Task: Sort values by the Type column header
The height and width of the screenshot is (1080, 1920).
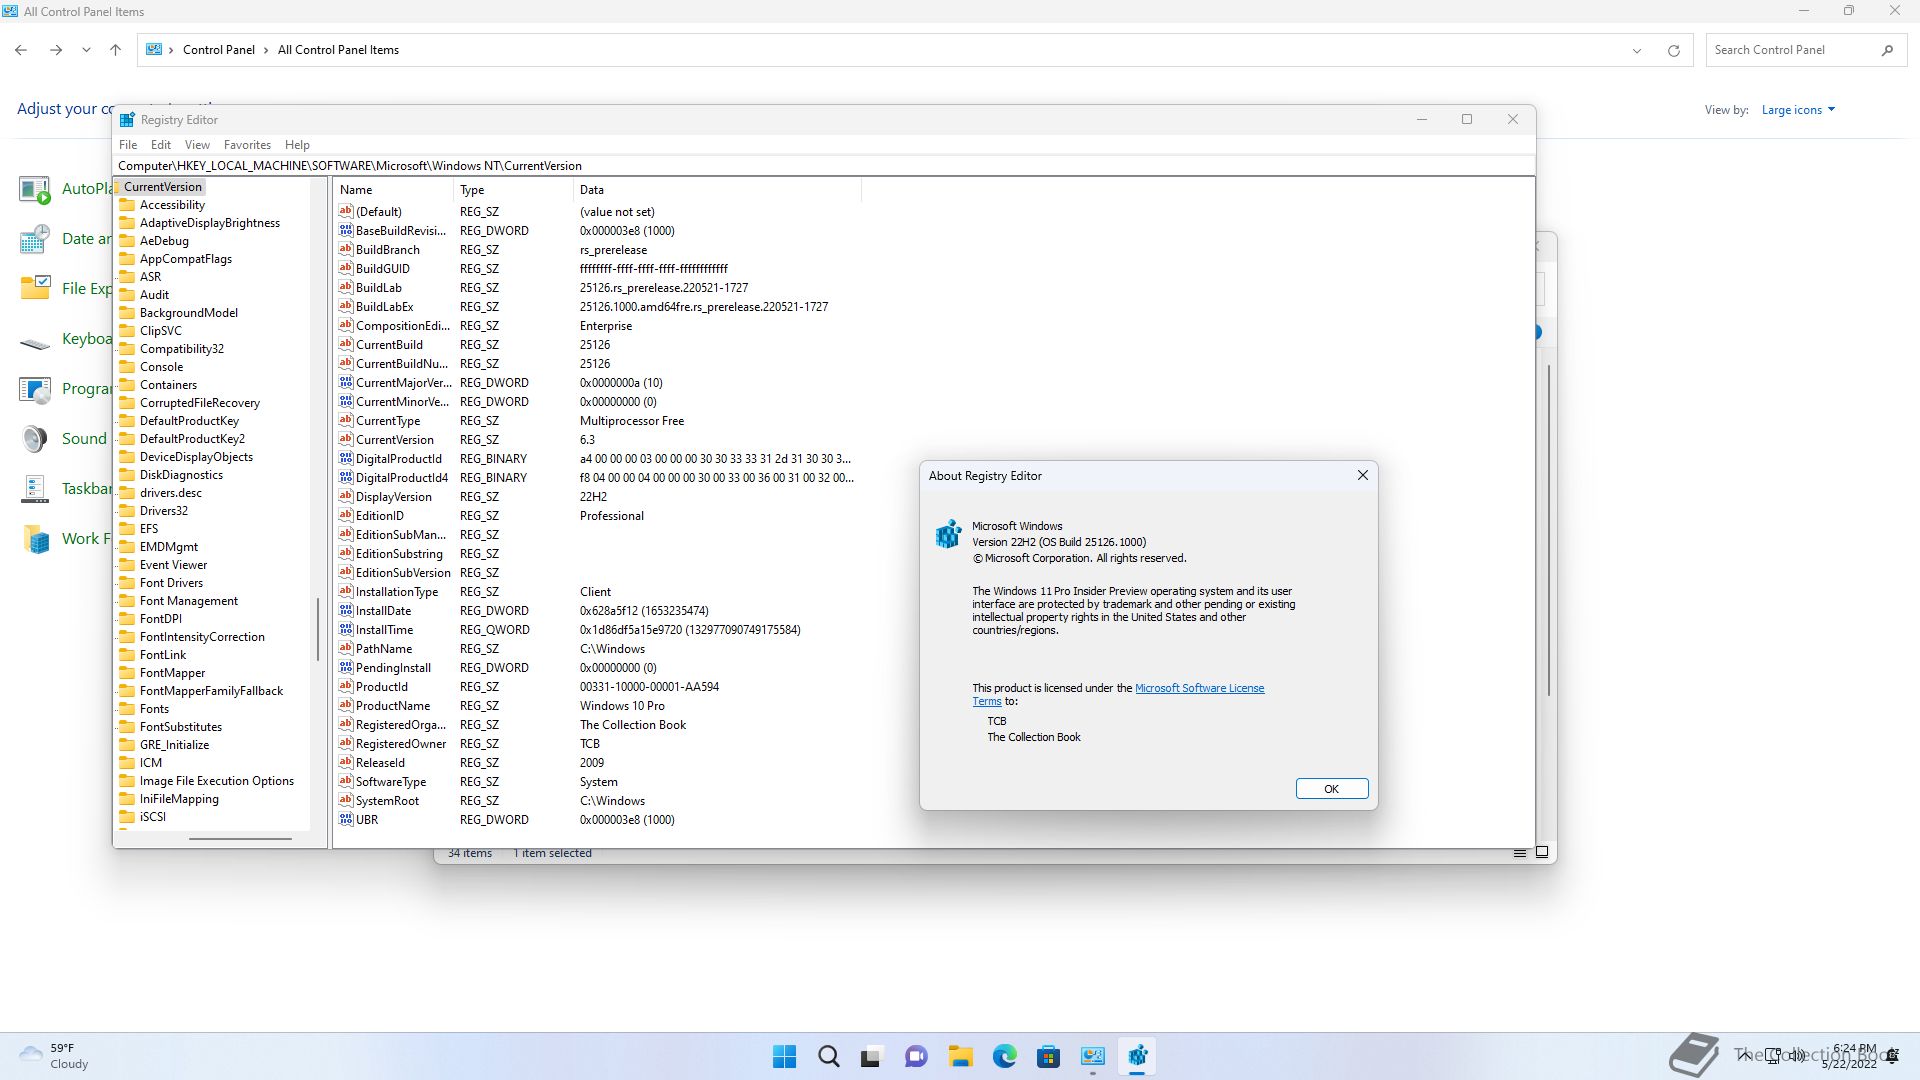Action: point(514,190)
